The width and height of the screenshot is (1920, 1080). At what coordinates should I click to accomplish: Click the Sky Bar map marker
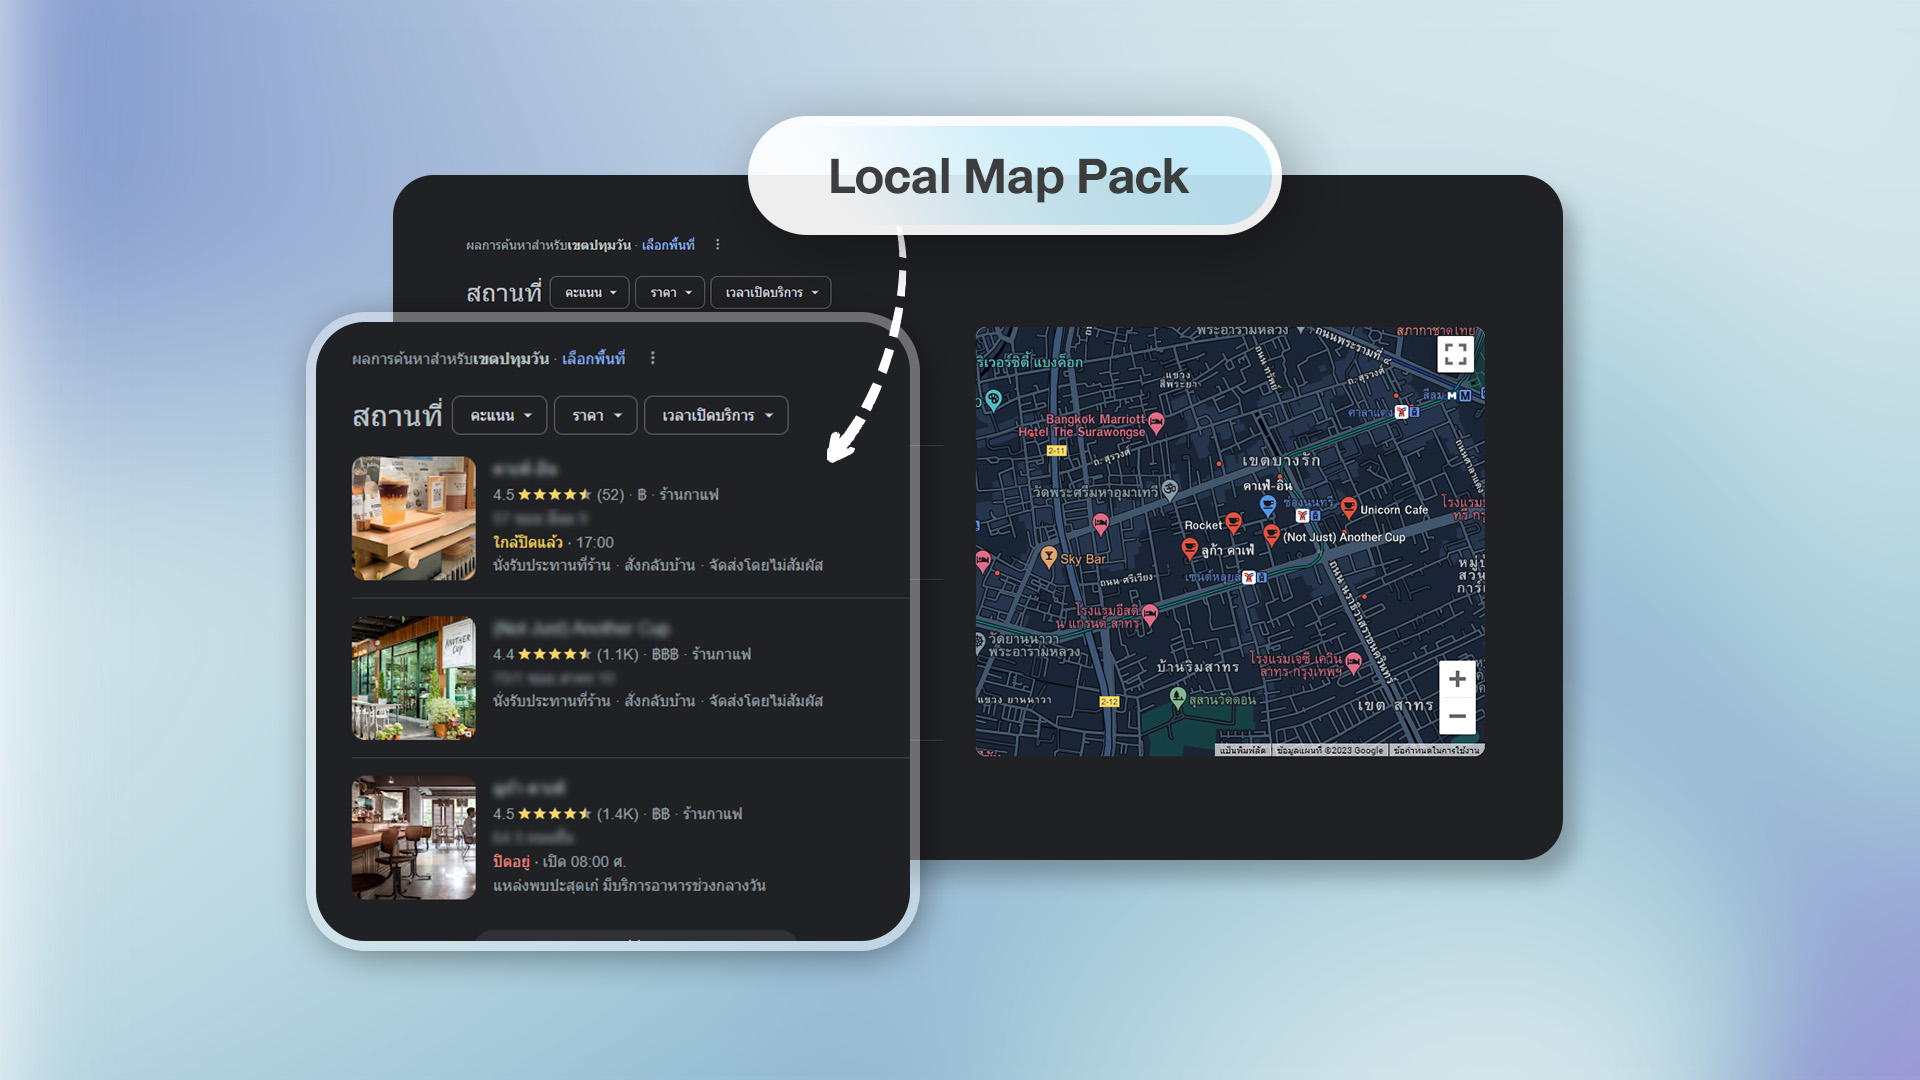coord(1048,556)
